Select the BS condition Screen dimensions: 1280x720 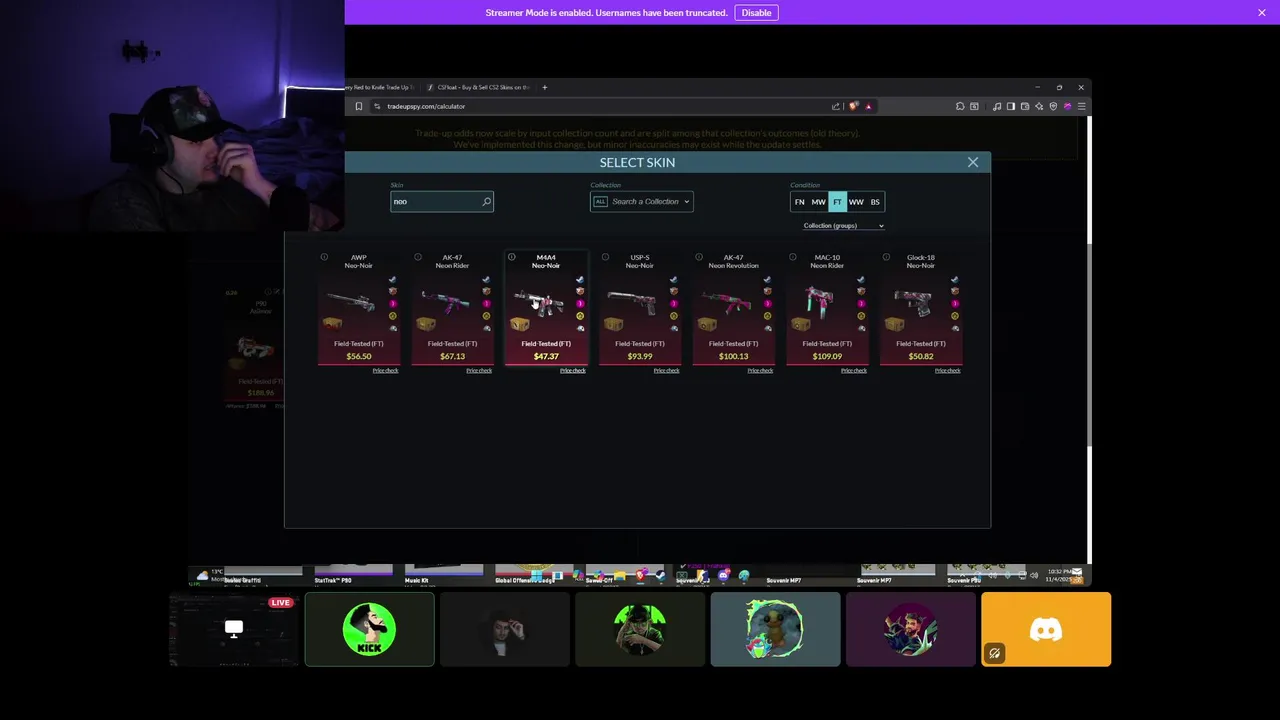(875, 202)
